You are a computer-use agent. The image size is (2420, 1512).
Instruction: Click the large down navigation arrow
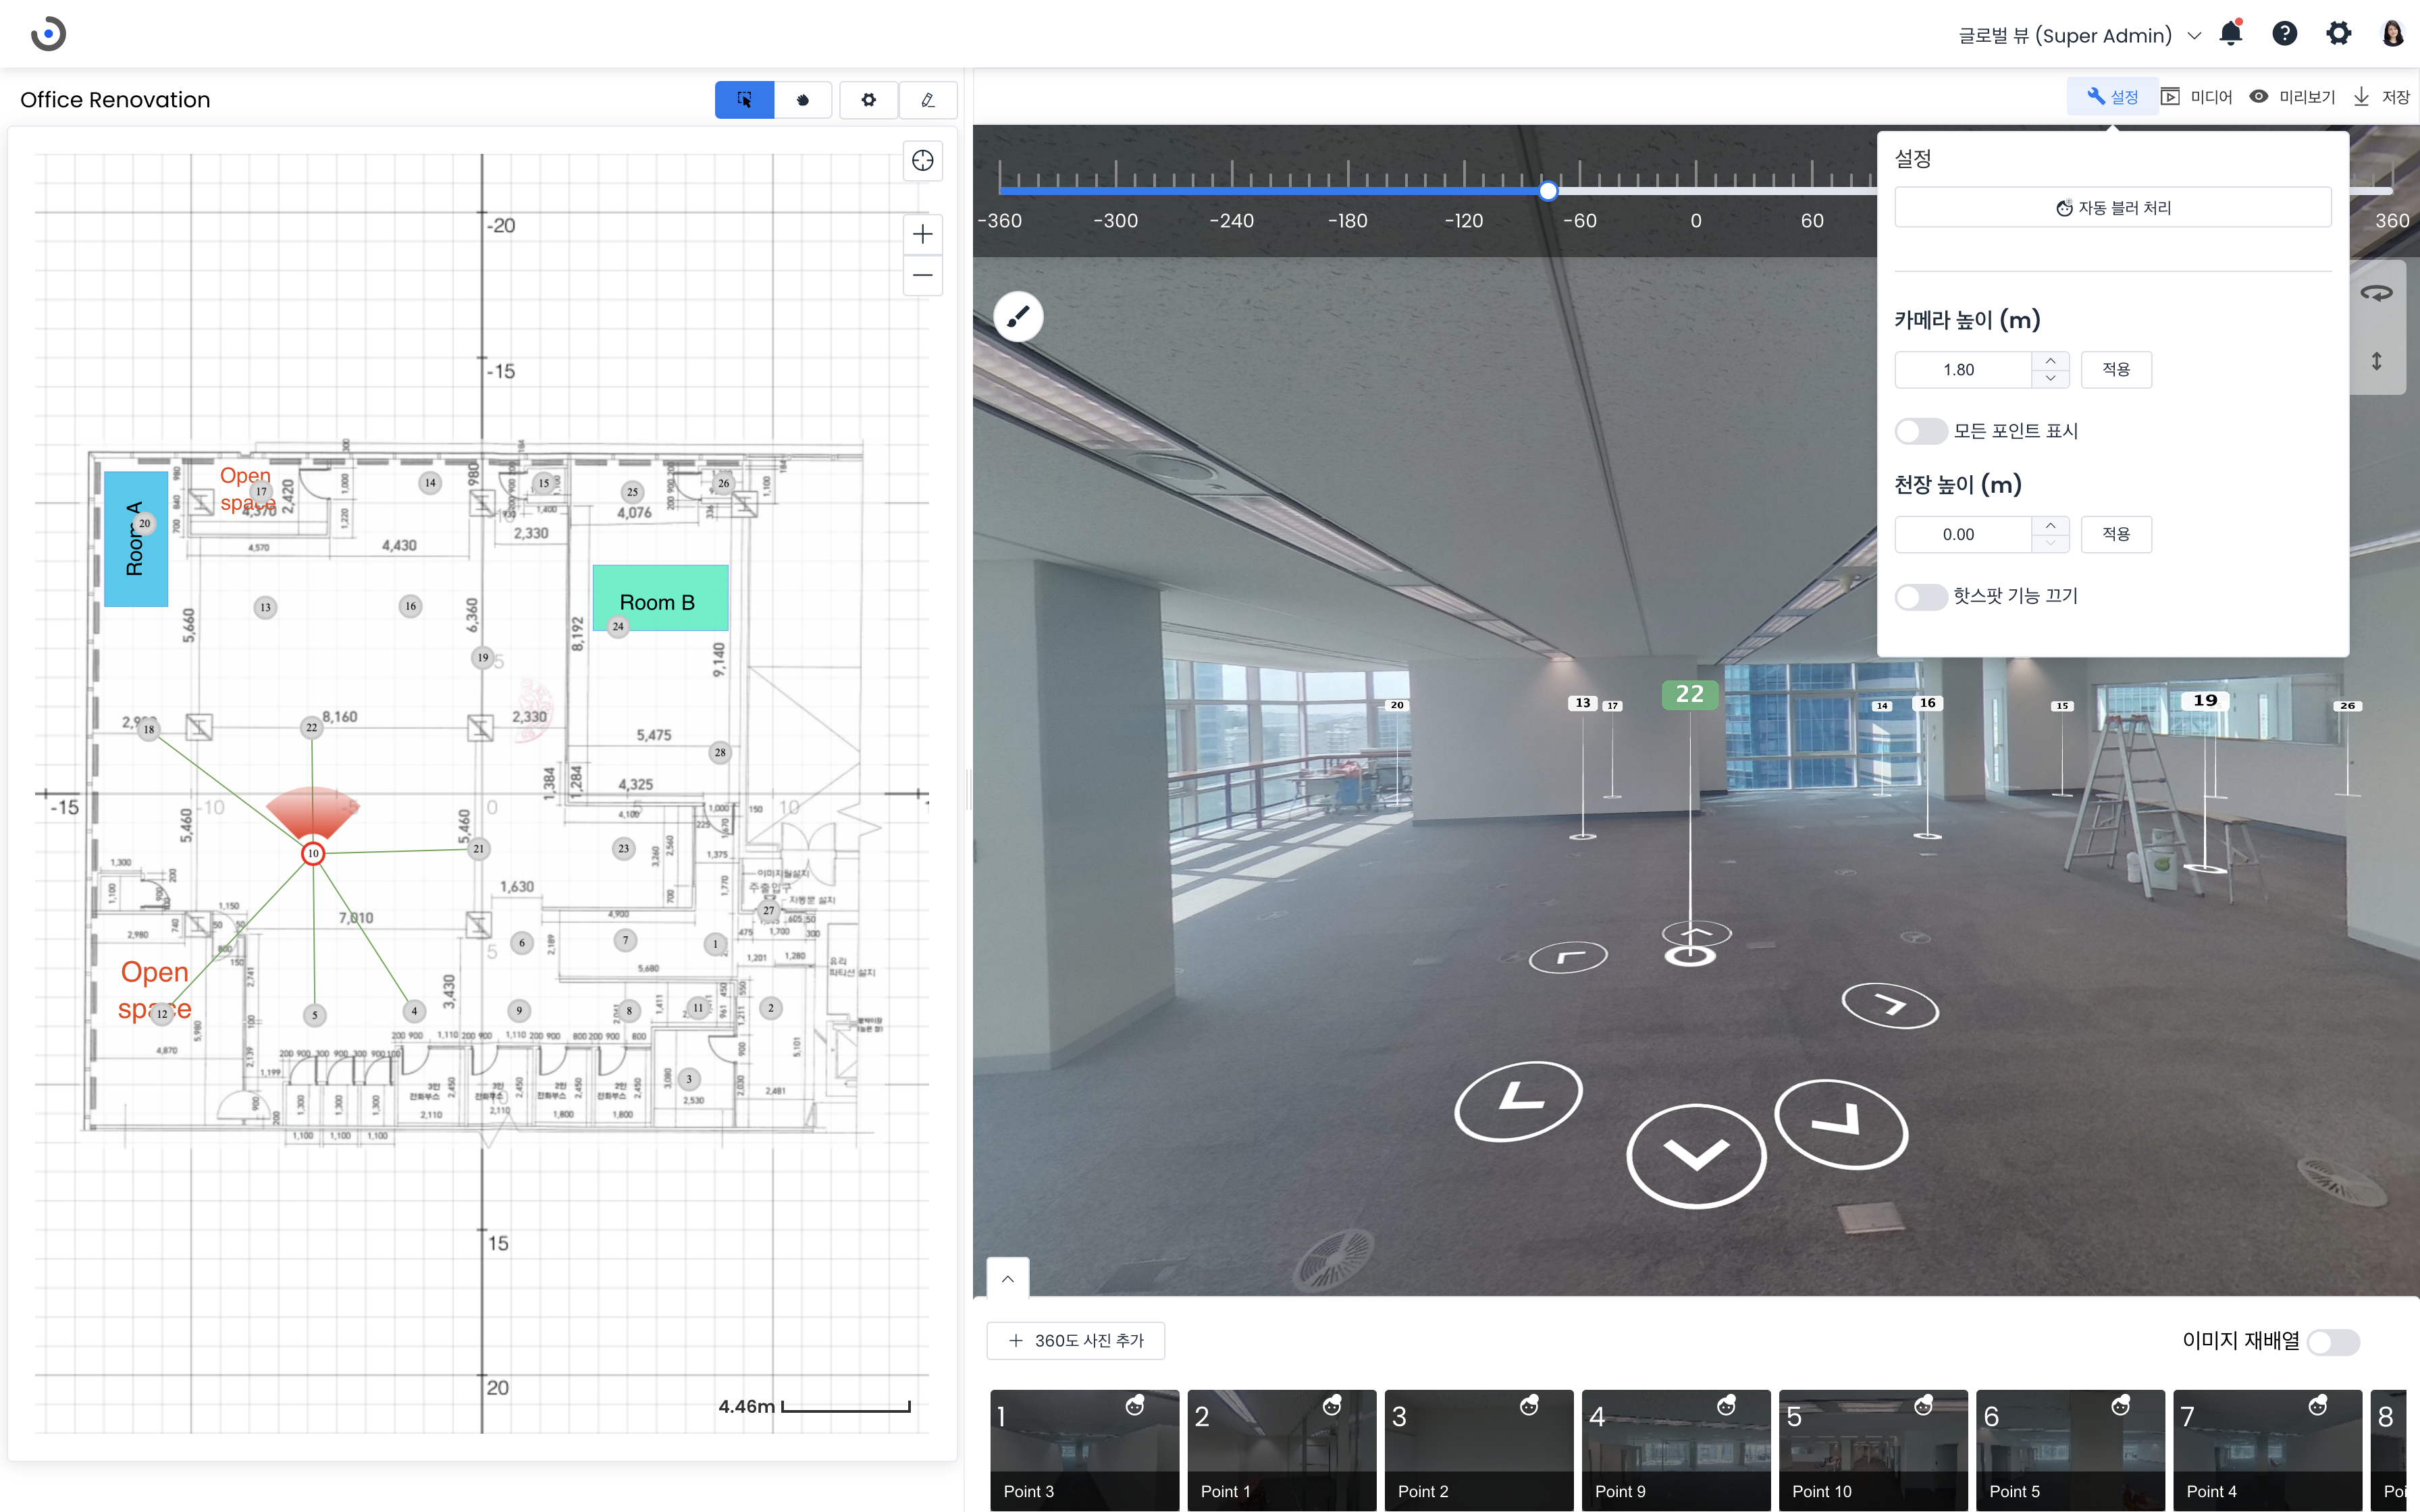[1696, 1156]
